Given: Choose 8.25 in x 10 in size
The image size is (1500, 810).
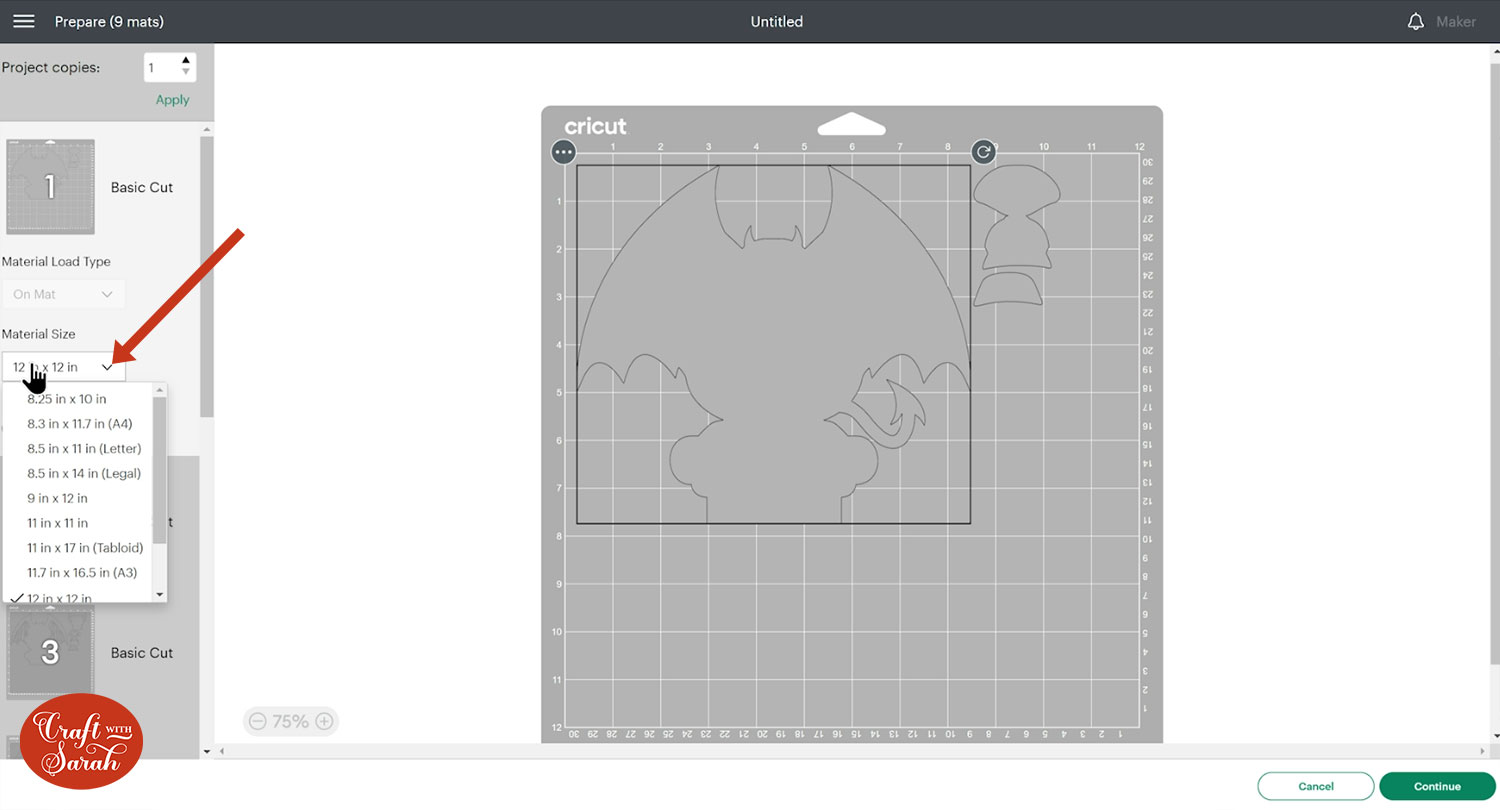Looking at the screenshot, I should pyautogui.click(x=67, y=399).
